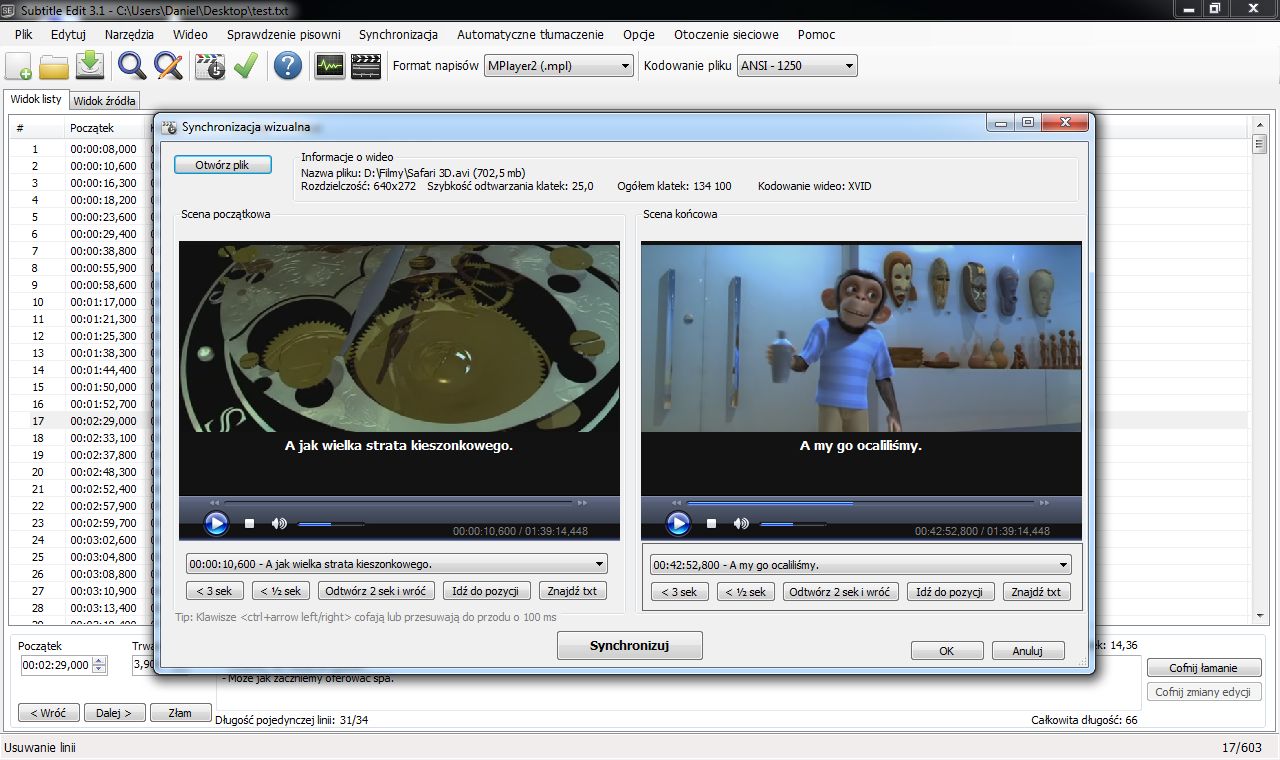Step start scene back half a second
1280x760 pixels.
coord(281,591)
